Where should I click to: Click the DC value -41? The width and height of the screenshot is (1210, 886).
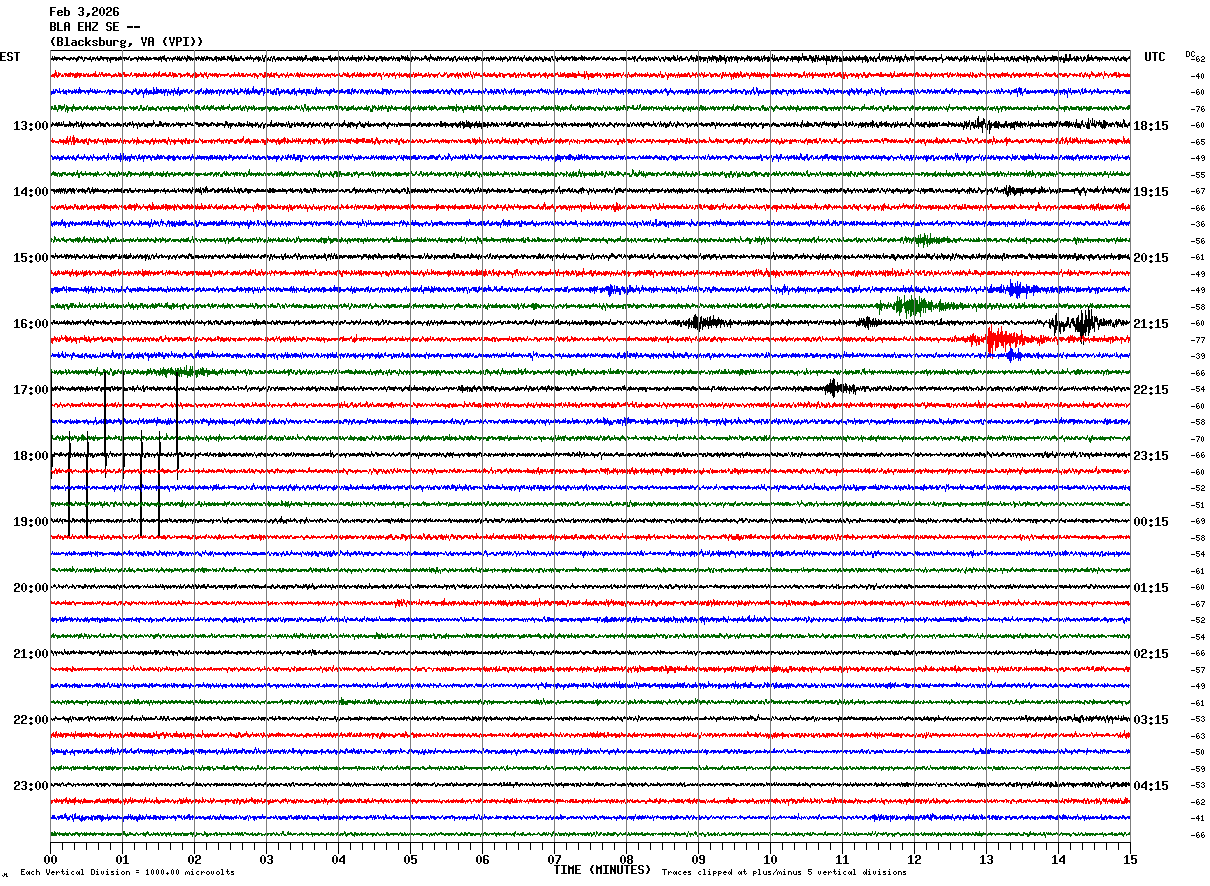(1198, 818)
